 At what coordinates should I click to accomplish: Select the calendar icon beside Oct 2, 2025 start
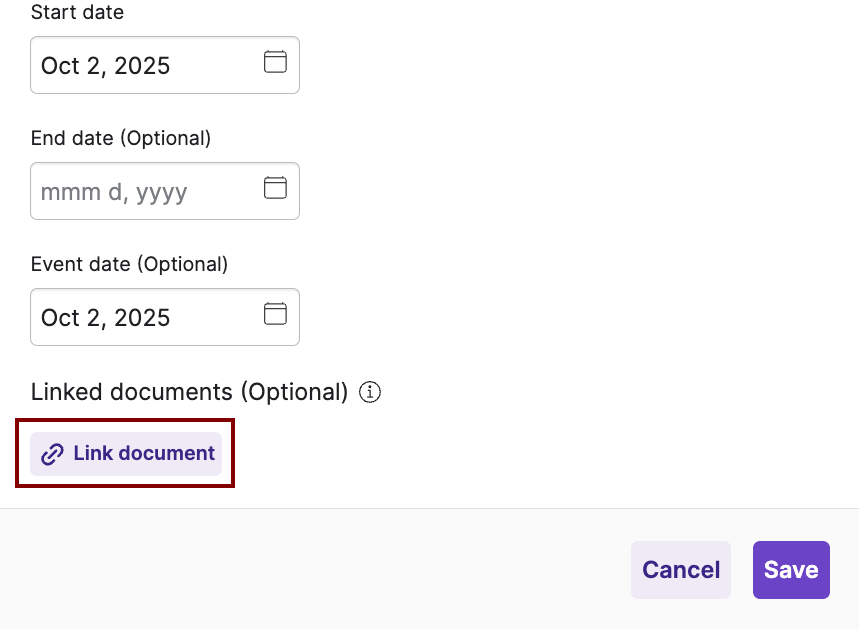click(x=274, y=61)
